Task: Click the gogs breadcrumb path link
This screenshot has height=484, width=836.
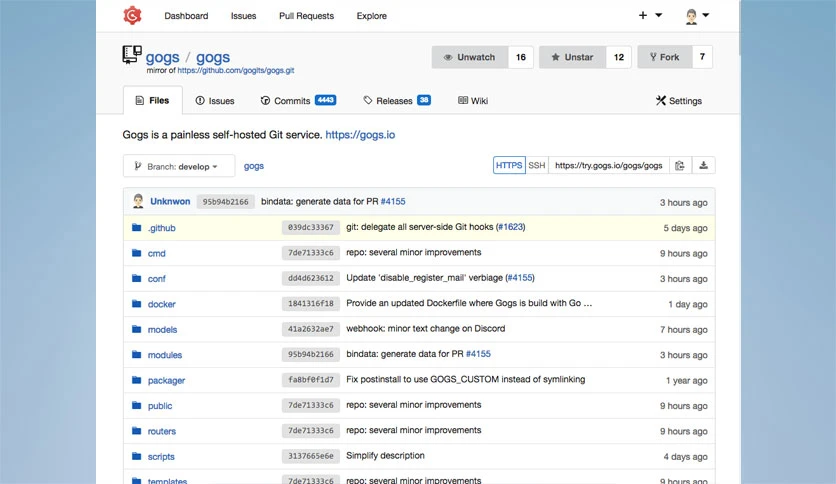Action: (254, 166)
